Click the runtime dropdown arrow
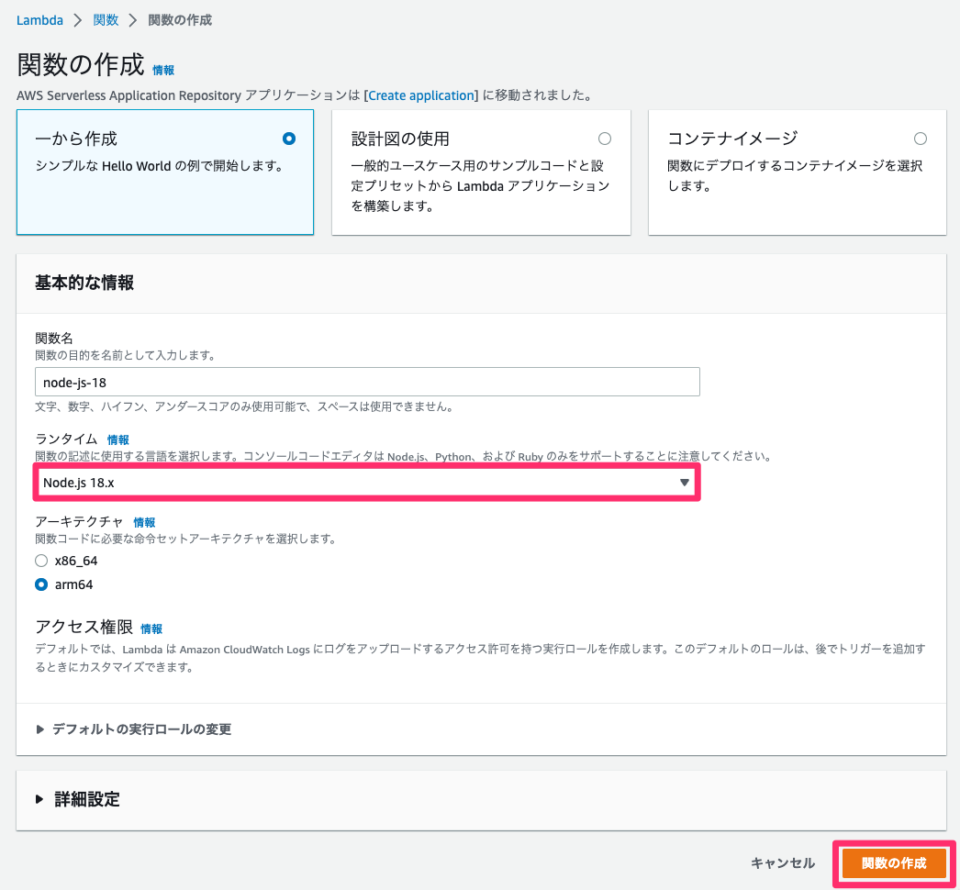 click(x=684, y=482)
